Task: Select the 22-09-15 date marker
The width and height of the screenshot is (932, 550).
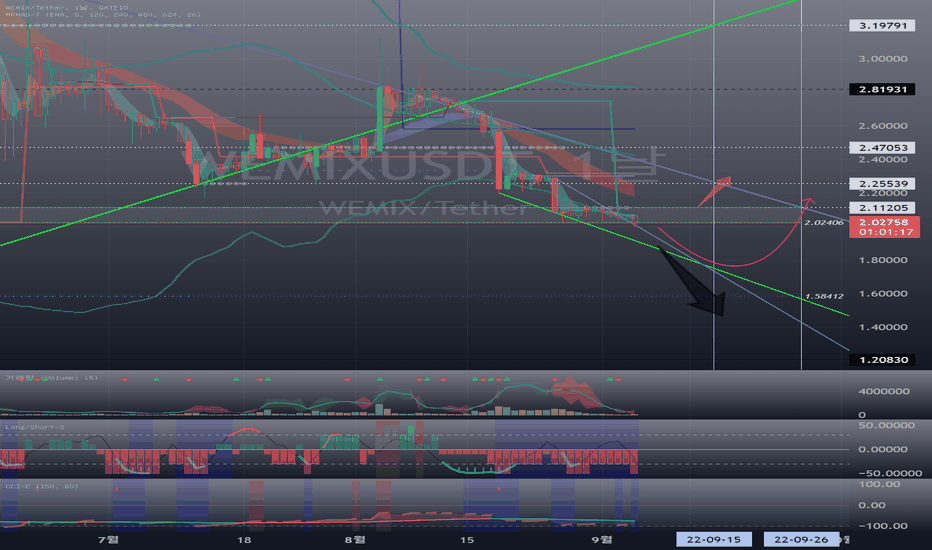Action: point(714,539)
